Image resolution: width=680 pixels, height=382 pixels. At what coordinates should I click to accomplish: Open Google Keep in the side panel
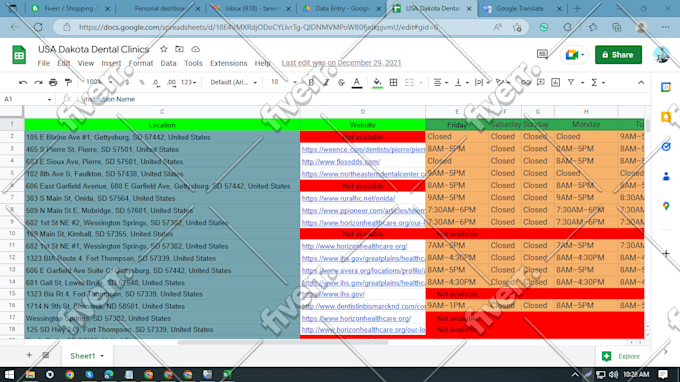(666, 117)
